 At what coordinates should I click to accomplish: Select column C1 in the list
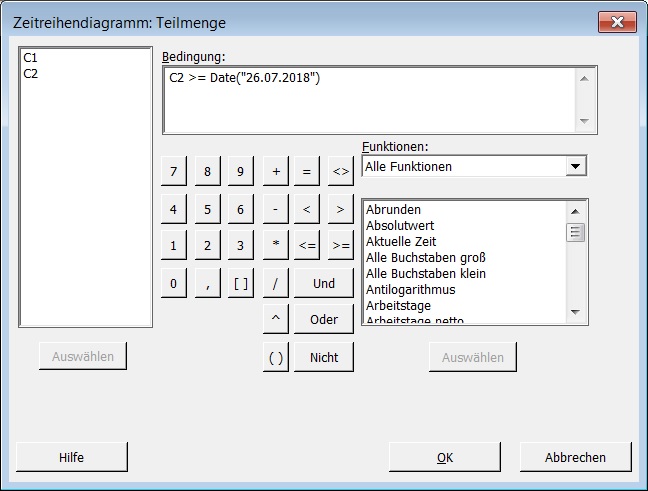tap(31, 57)
